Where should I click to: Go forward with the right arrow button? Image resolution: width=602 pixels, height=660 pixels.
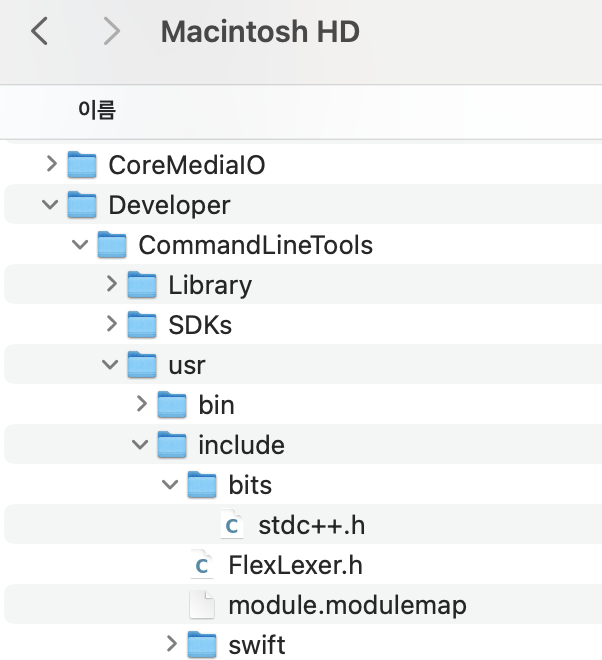(x=112, y=31)
